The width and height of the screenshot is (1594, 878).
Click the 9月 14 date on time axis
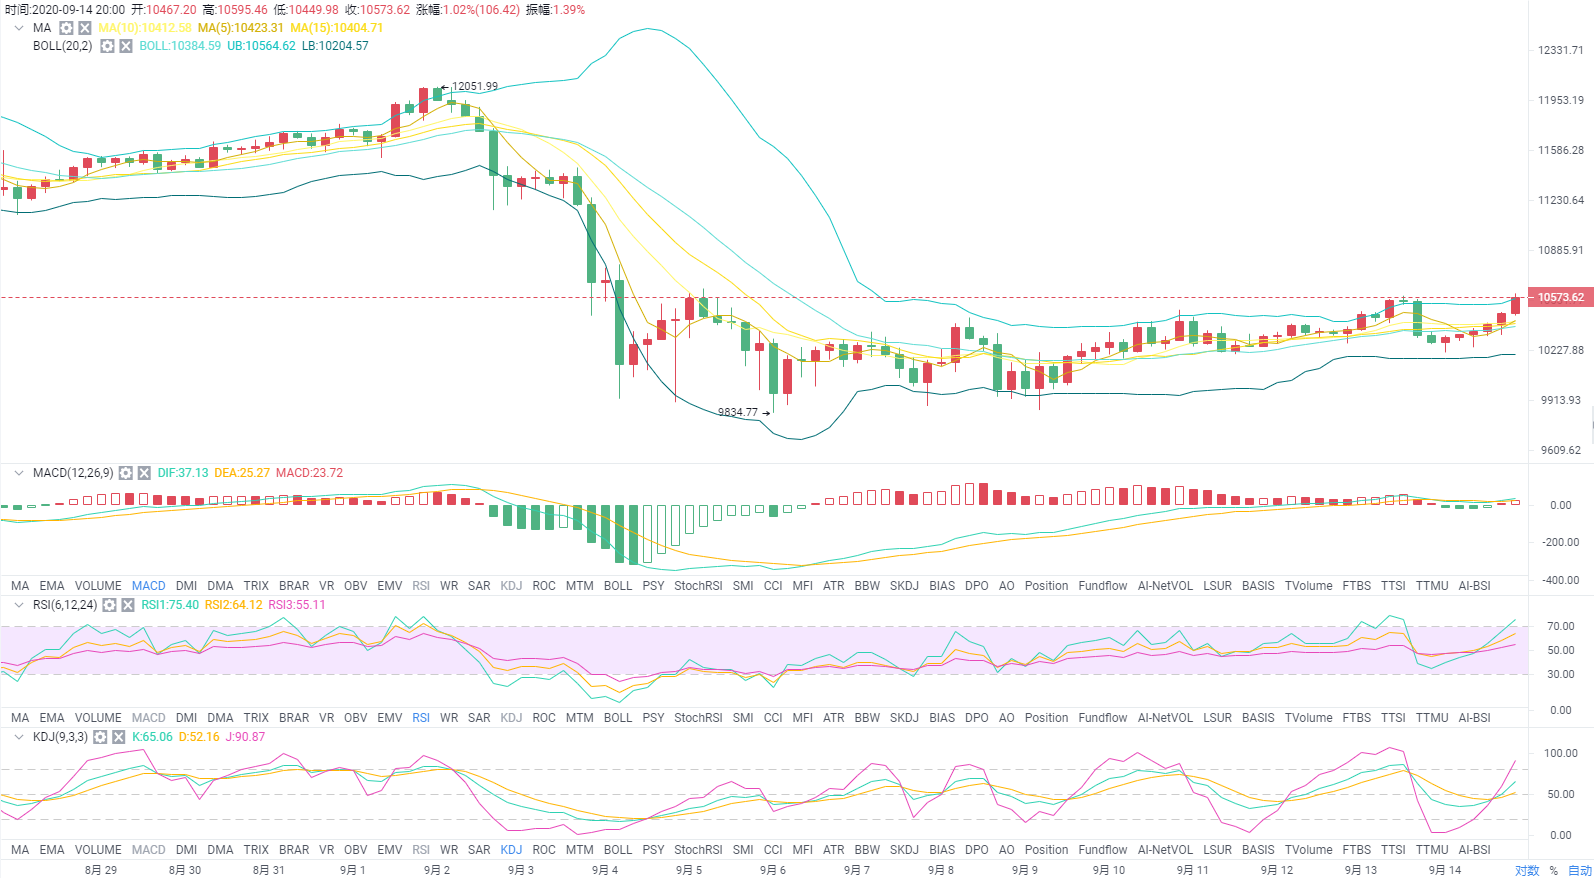click(1445, 870)
